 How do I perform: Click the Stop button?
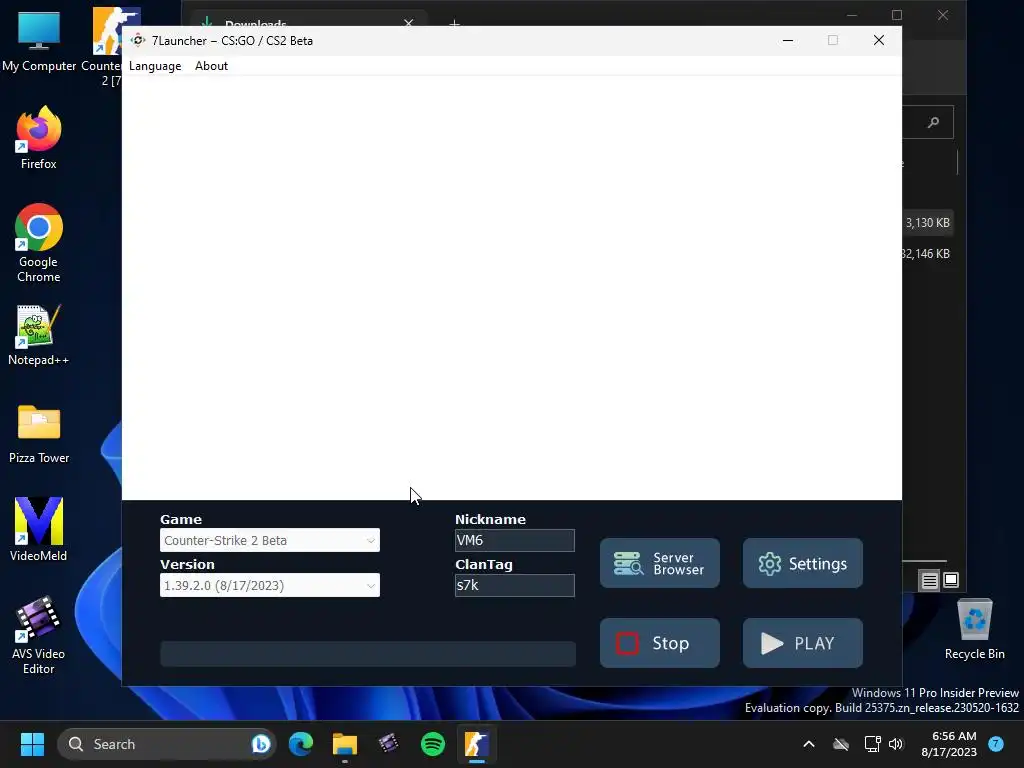tap(660, 643)
